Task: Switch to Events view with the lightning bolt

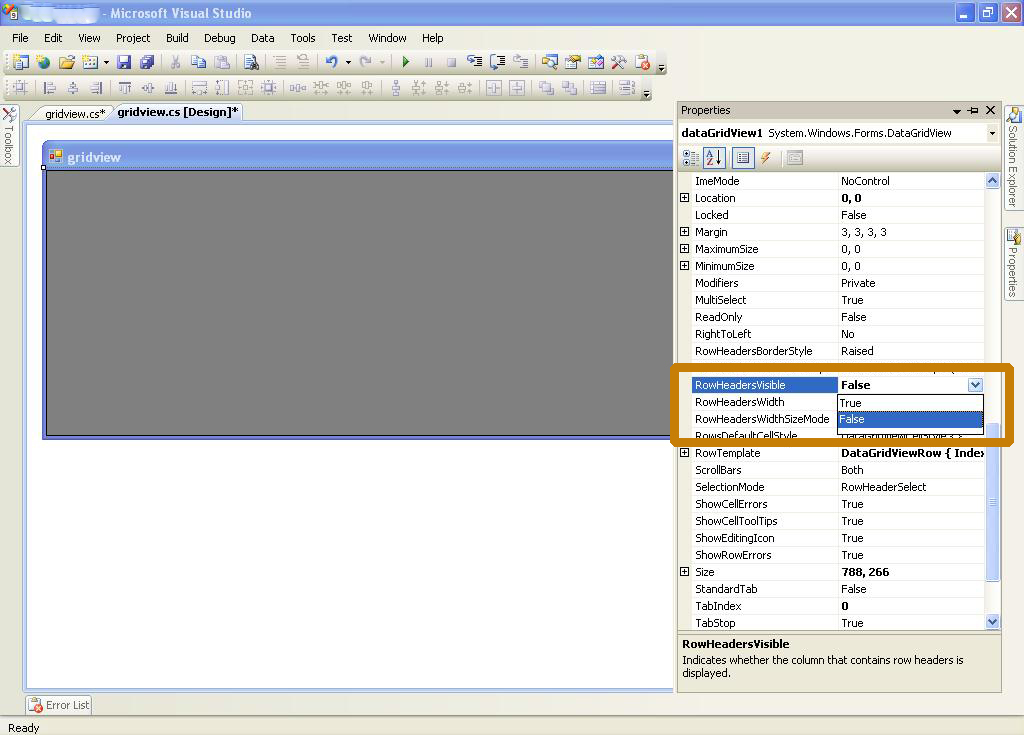Action: 764,157
